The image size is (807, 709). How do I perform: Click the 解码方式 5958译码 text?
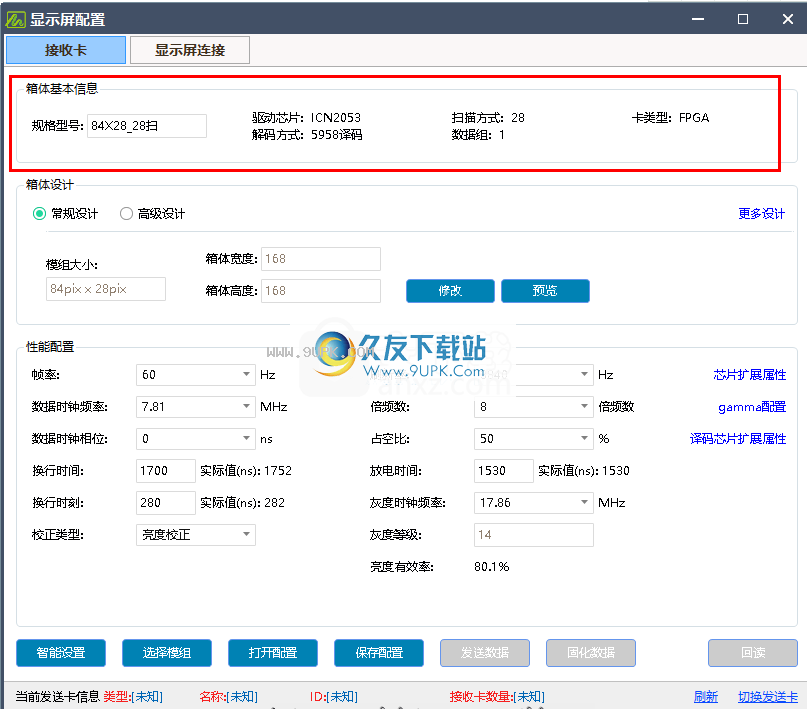point(307,135)
